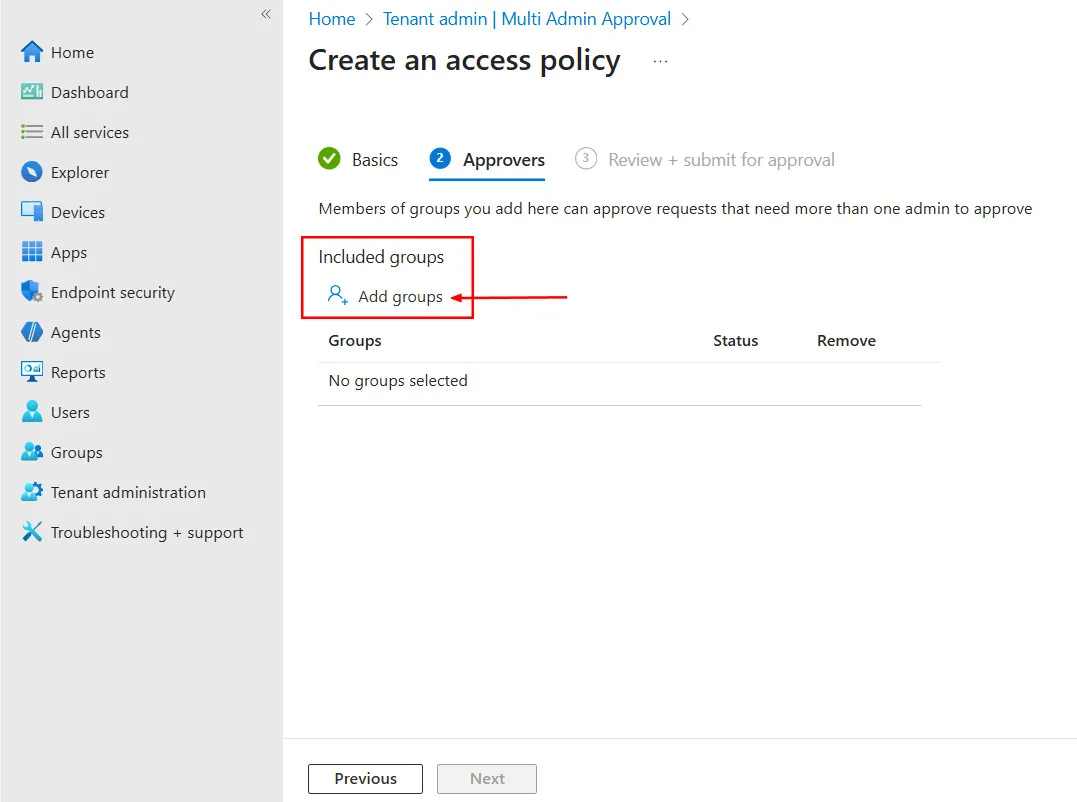1077x802 pixels.
Task: Click Add groups to include approvers
Action: pyautogui.click(x=385, y=296)
